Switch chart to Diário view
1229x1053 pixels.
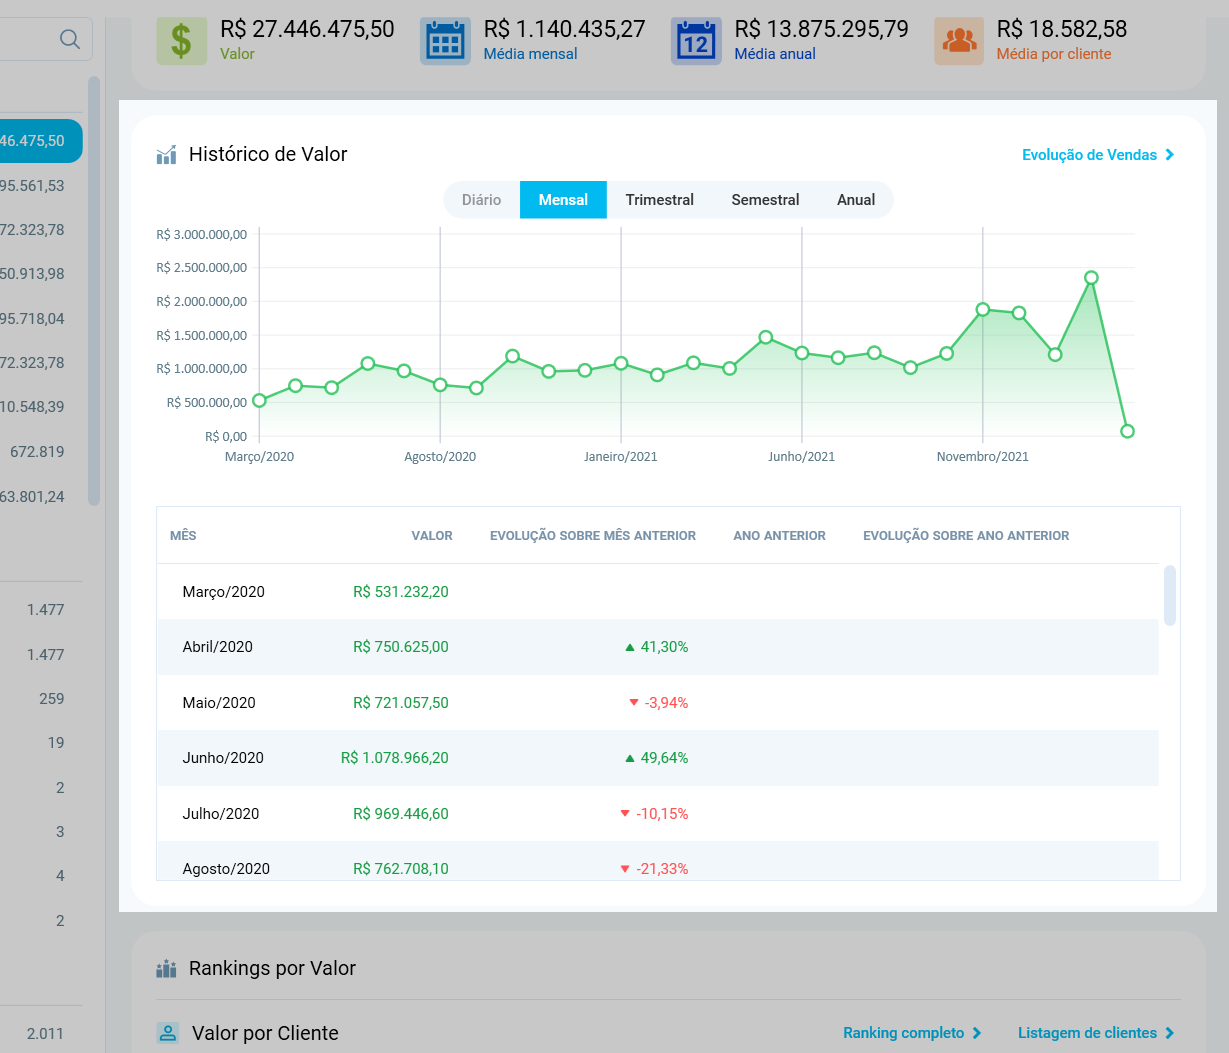[x=481, y=200]
